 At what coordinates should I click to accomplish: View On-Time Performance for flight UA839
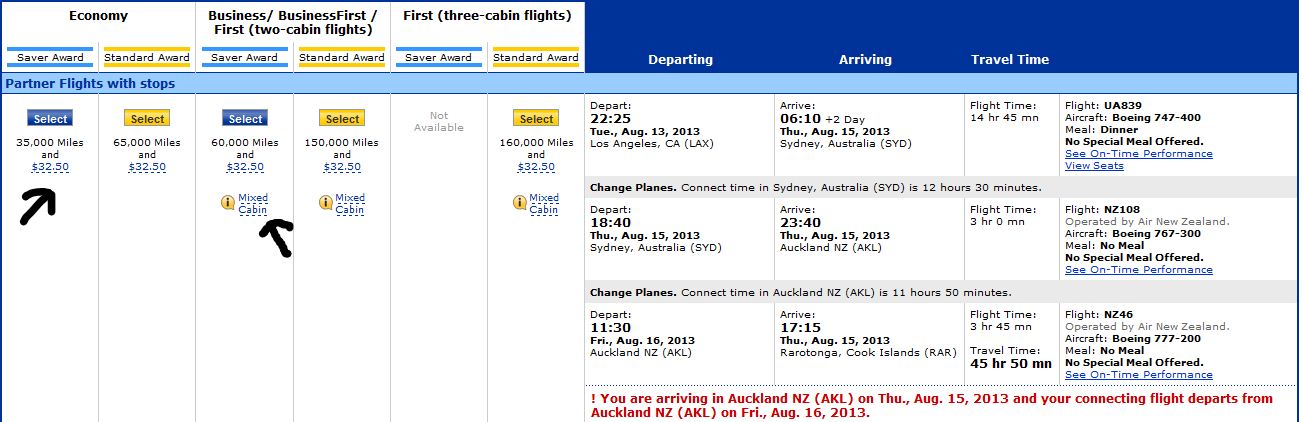coord(1138,154)
